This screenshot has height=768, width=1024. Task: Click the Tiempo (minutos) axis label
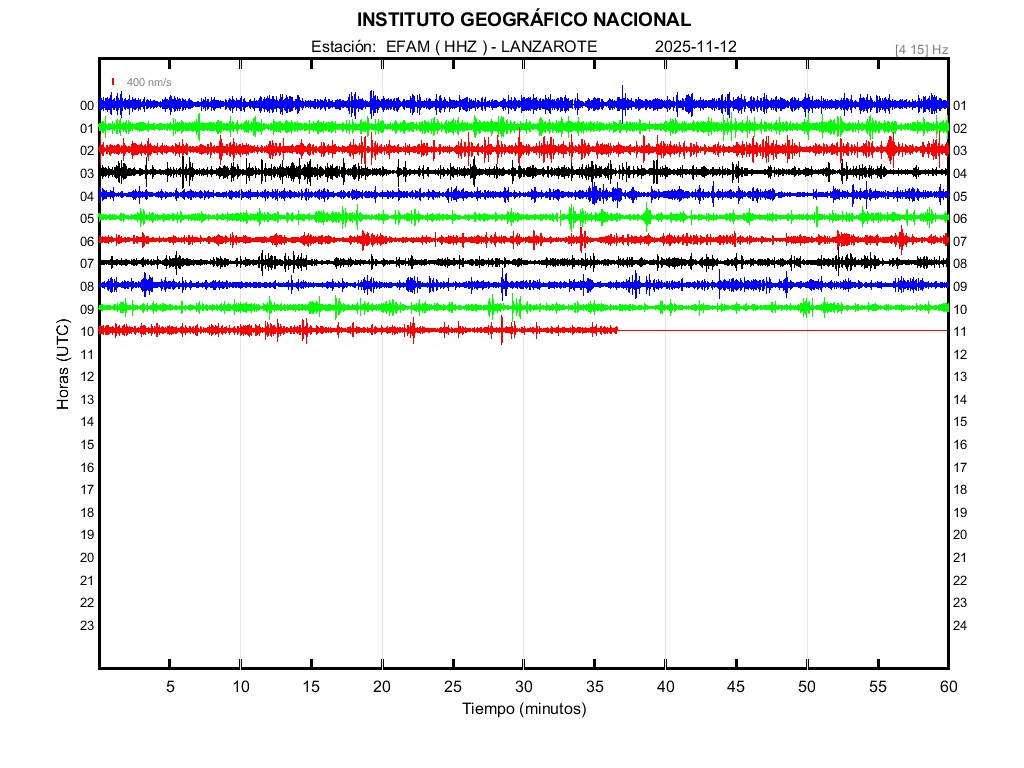[523, 709]
